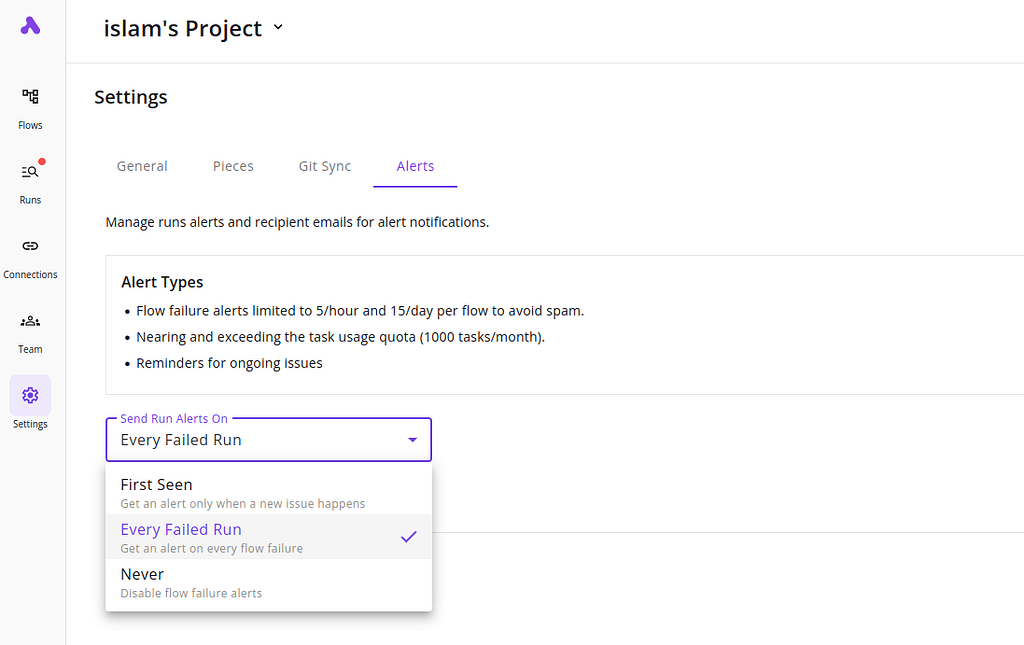This screenshot has width=1024, height=645.
Task: Select the Alerts tab
Action: pyautogui.click(x=415, y=166)
